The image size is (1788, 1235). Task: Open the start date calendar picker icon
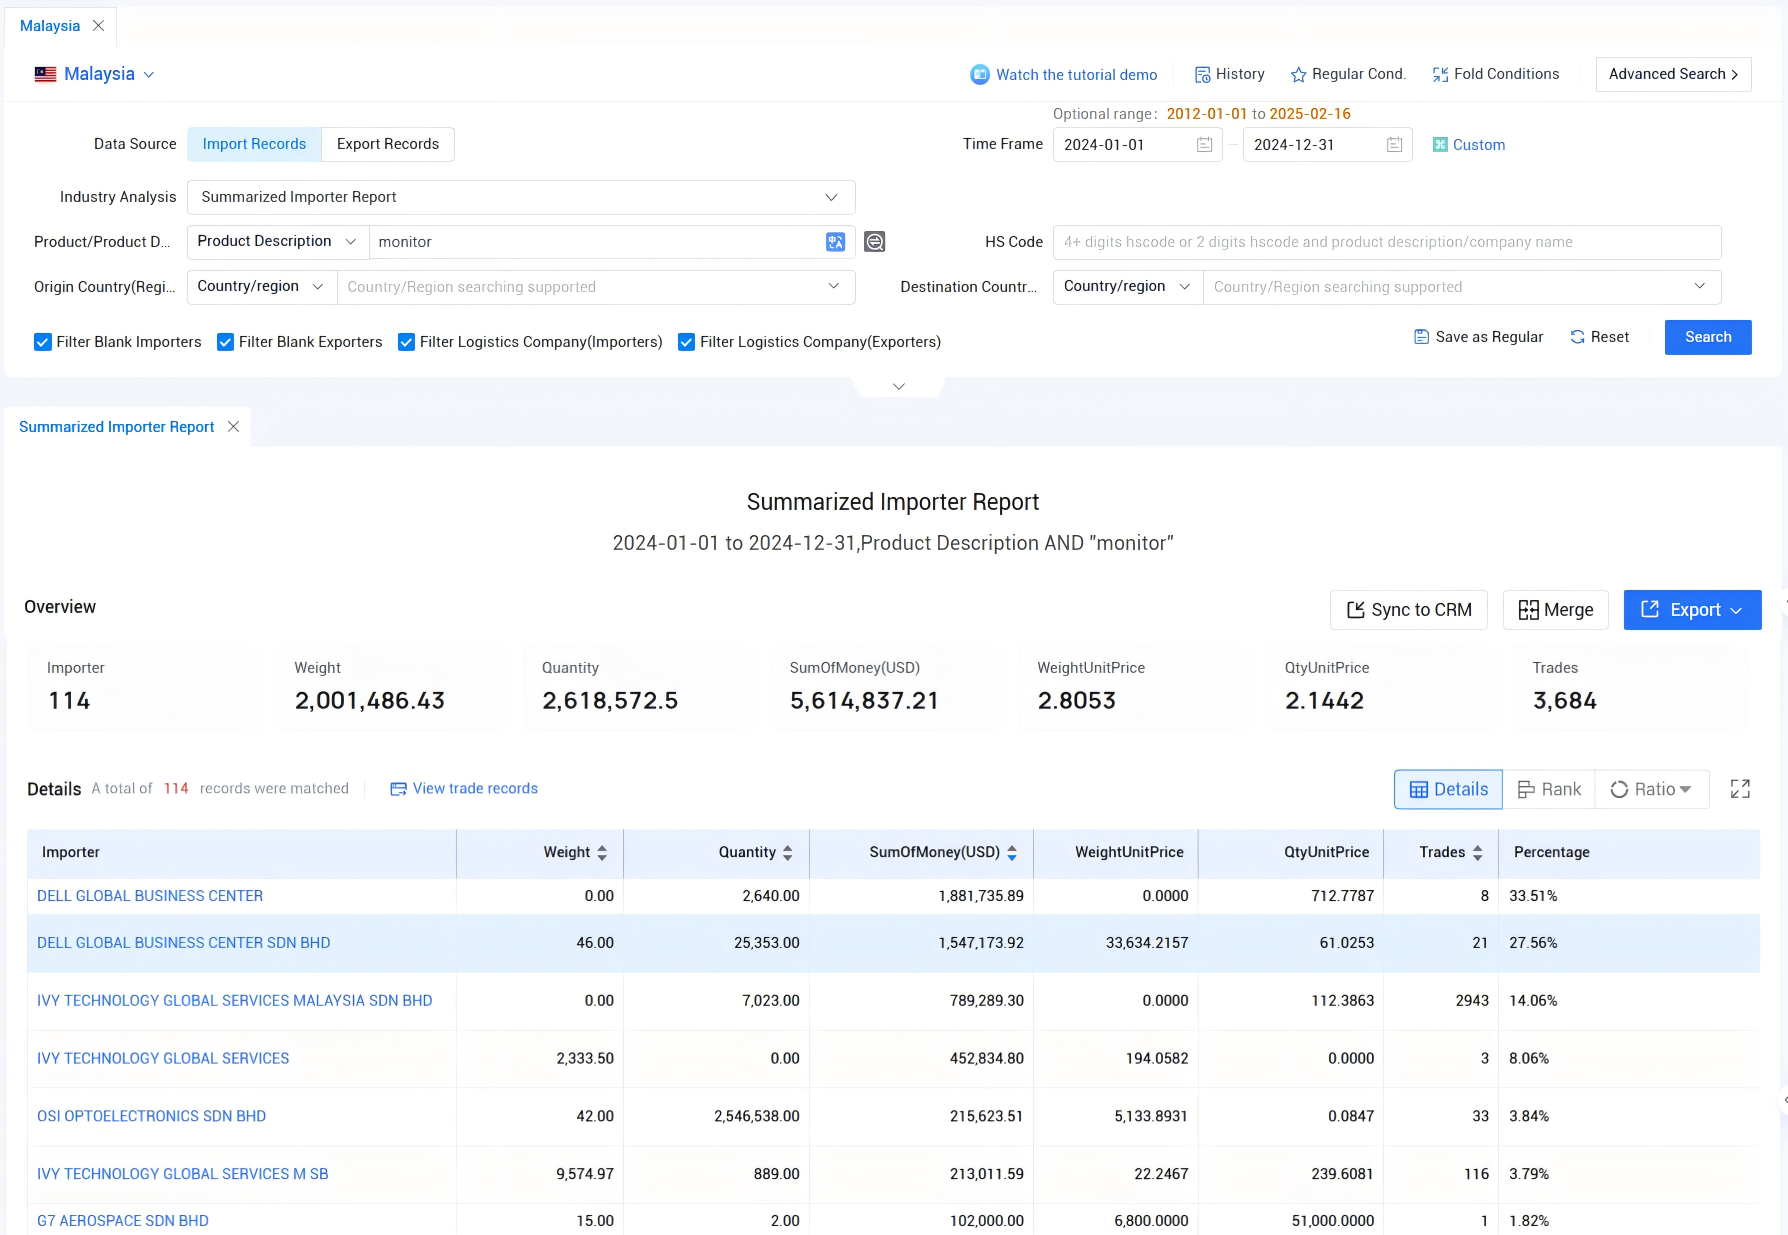tap(1204, 145)
